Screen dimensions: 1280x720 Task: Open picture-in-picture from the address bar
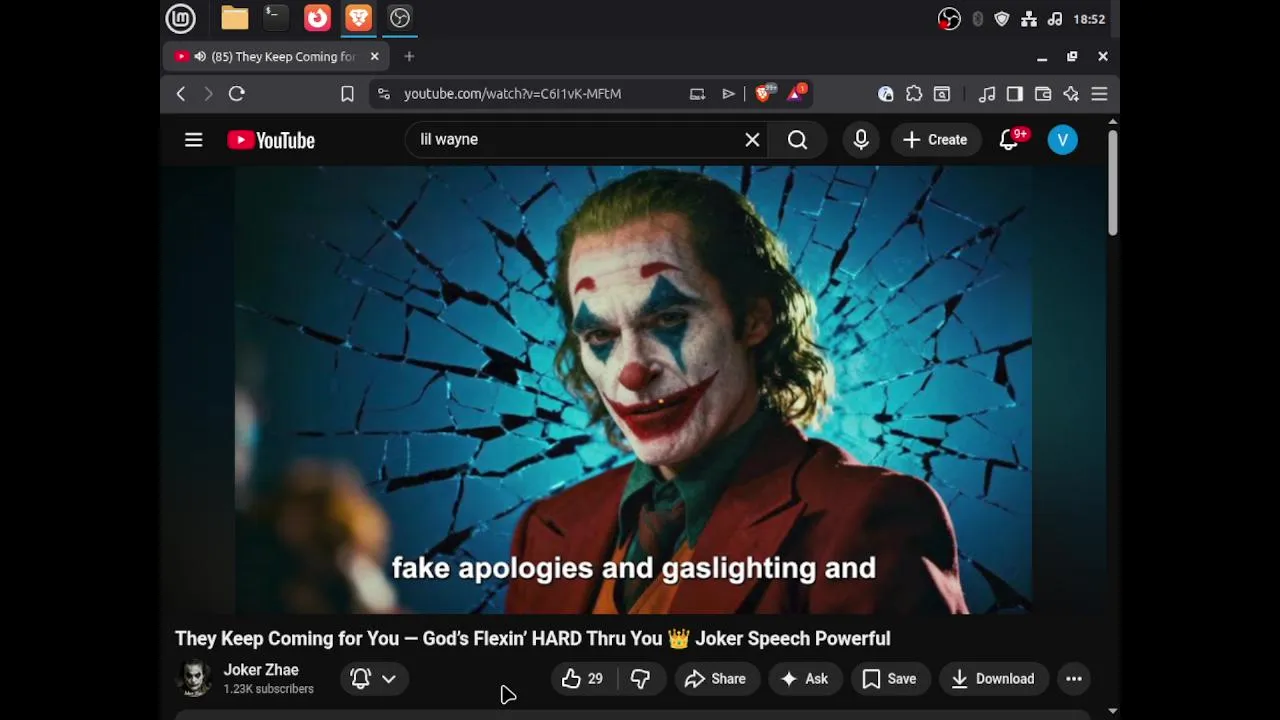[x=697, y=94]
